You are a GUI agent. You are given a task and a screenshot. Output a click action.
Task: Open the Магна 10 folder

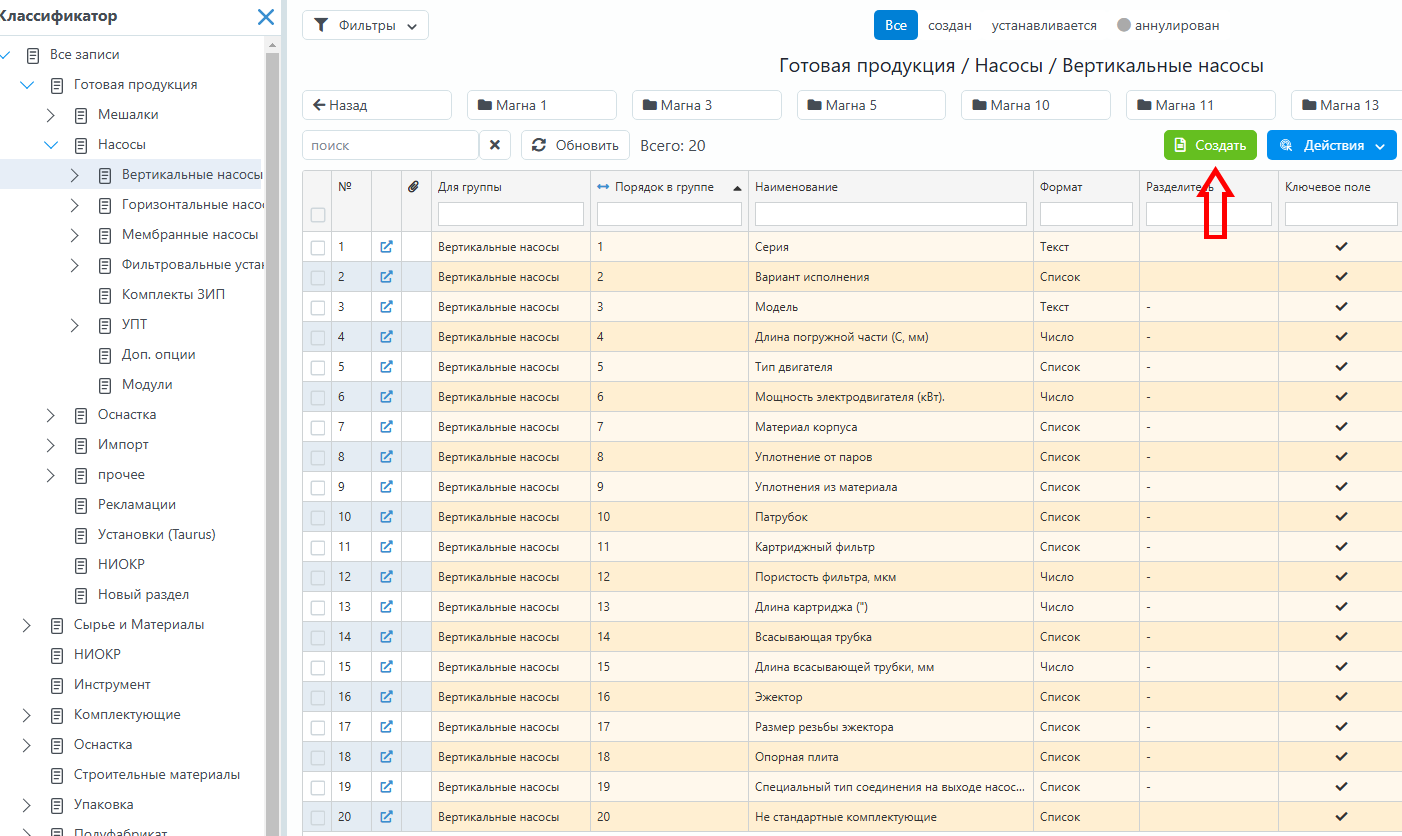tap(1035, 105)
